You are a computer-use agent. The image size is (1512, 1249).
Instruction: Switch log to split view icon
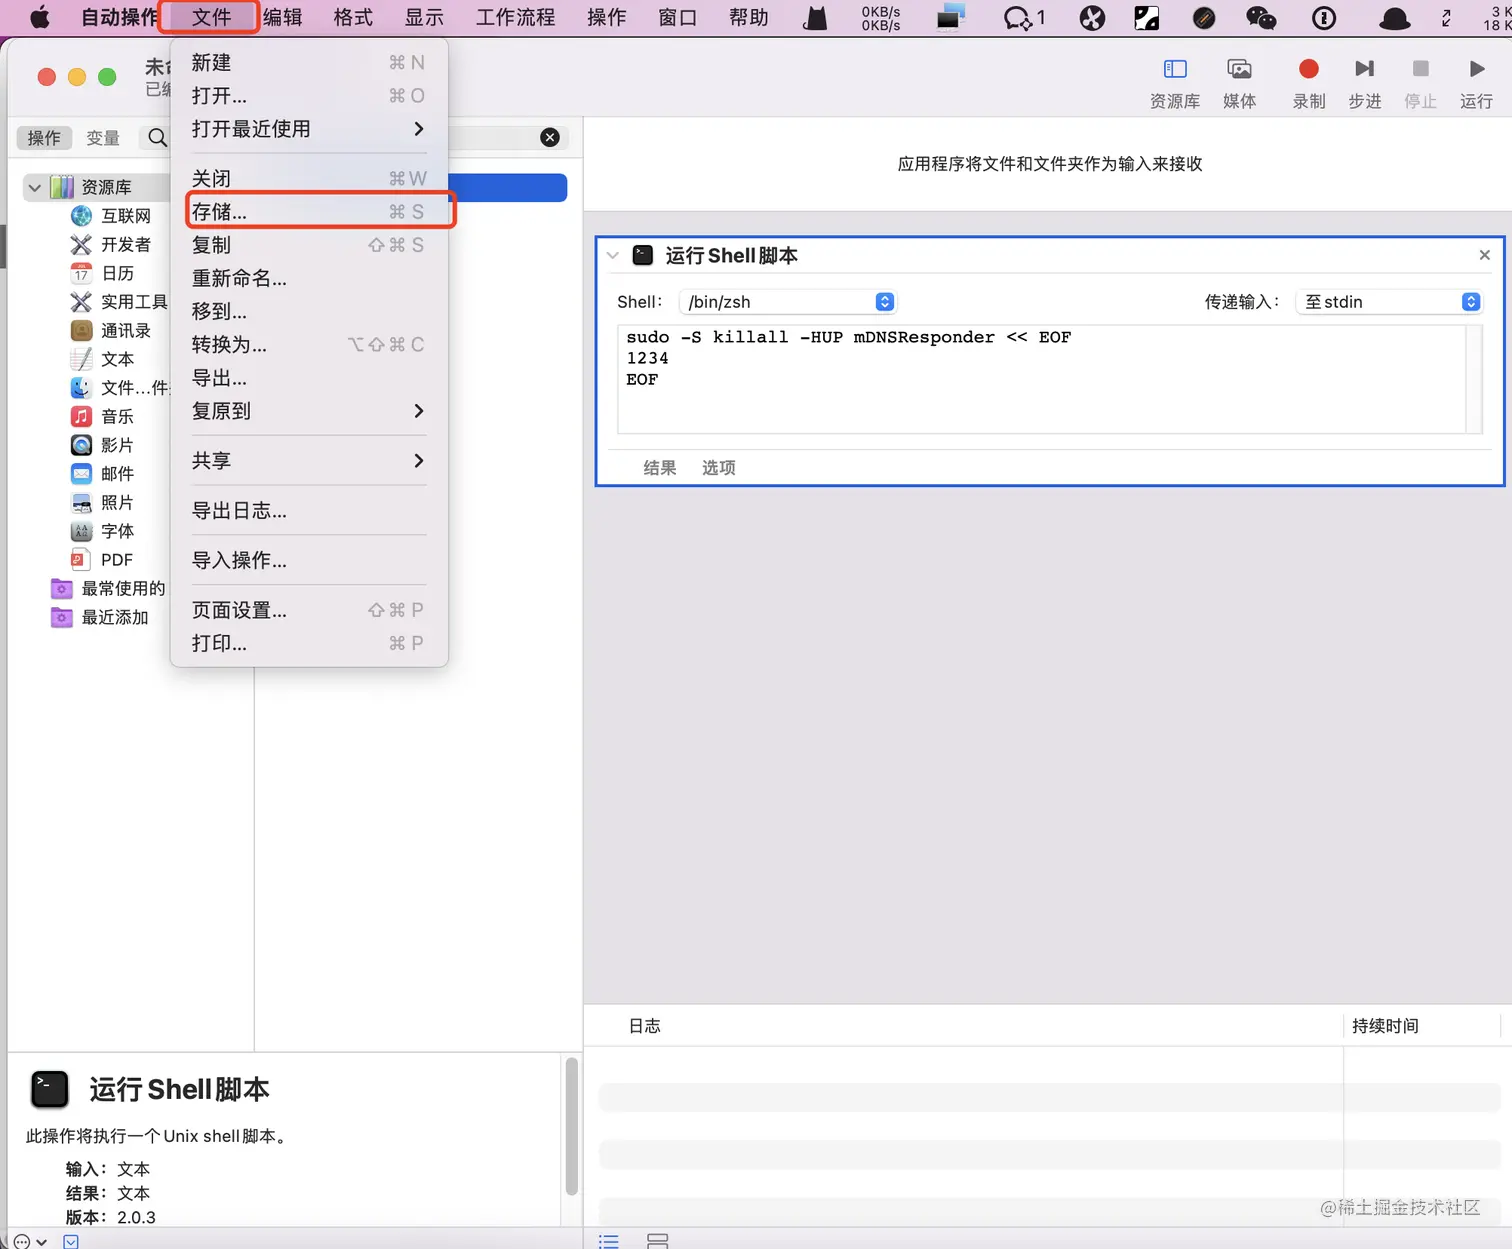657,1241
